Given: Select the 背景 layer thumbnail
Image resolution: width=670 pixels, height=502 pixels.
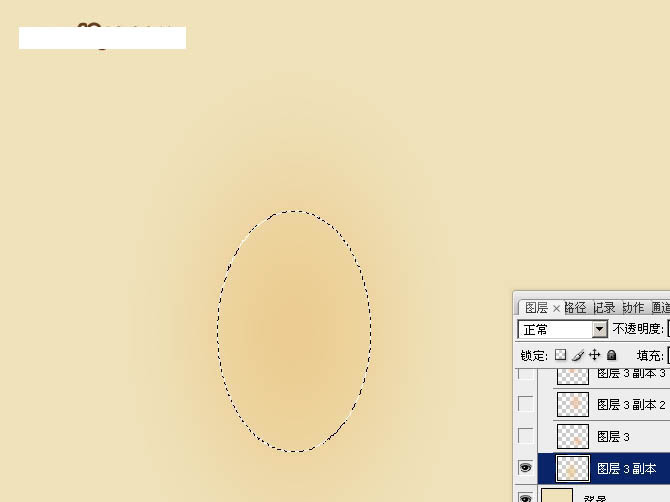Looking at the screenshot, I should point(557,496).
